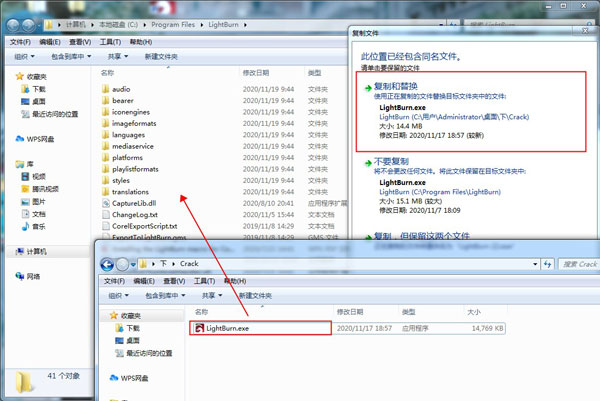Click Program Files in address breadcrumb
This screenshot has width=600, height=401.
click(173, 25)
